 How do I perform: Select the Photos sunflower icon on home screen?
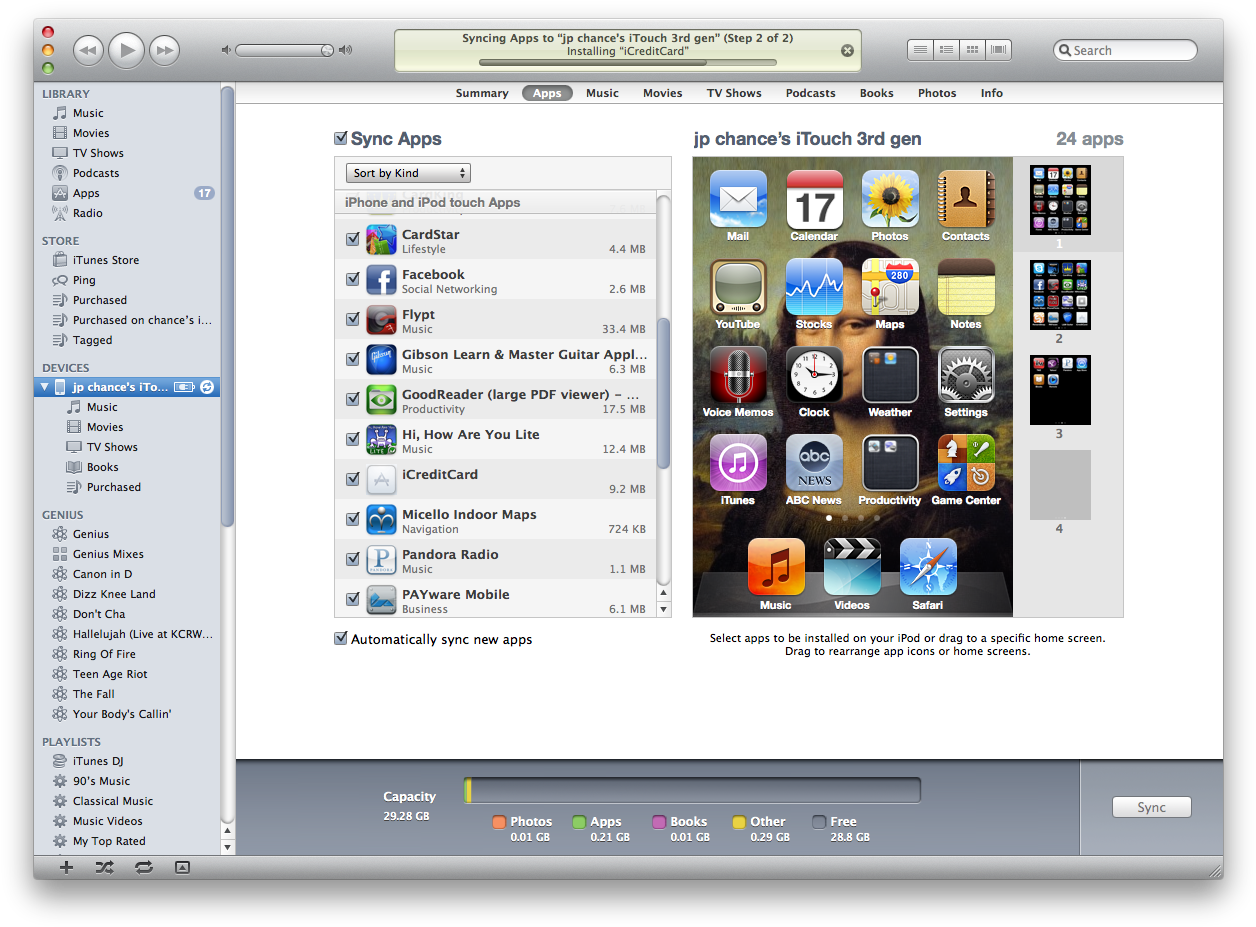890,199
